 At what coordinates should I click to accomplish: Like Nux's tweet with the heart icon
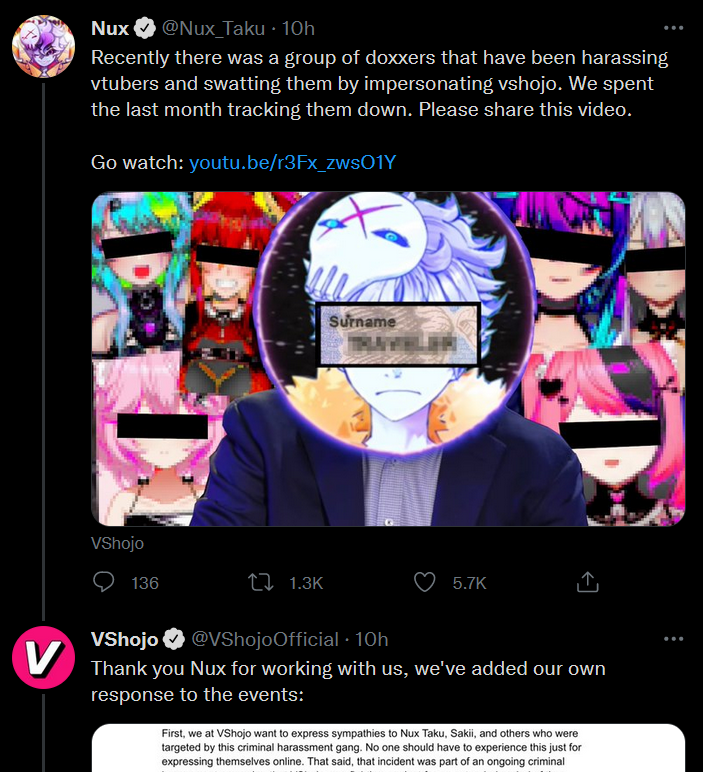tap(424, 582)
